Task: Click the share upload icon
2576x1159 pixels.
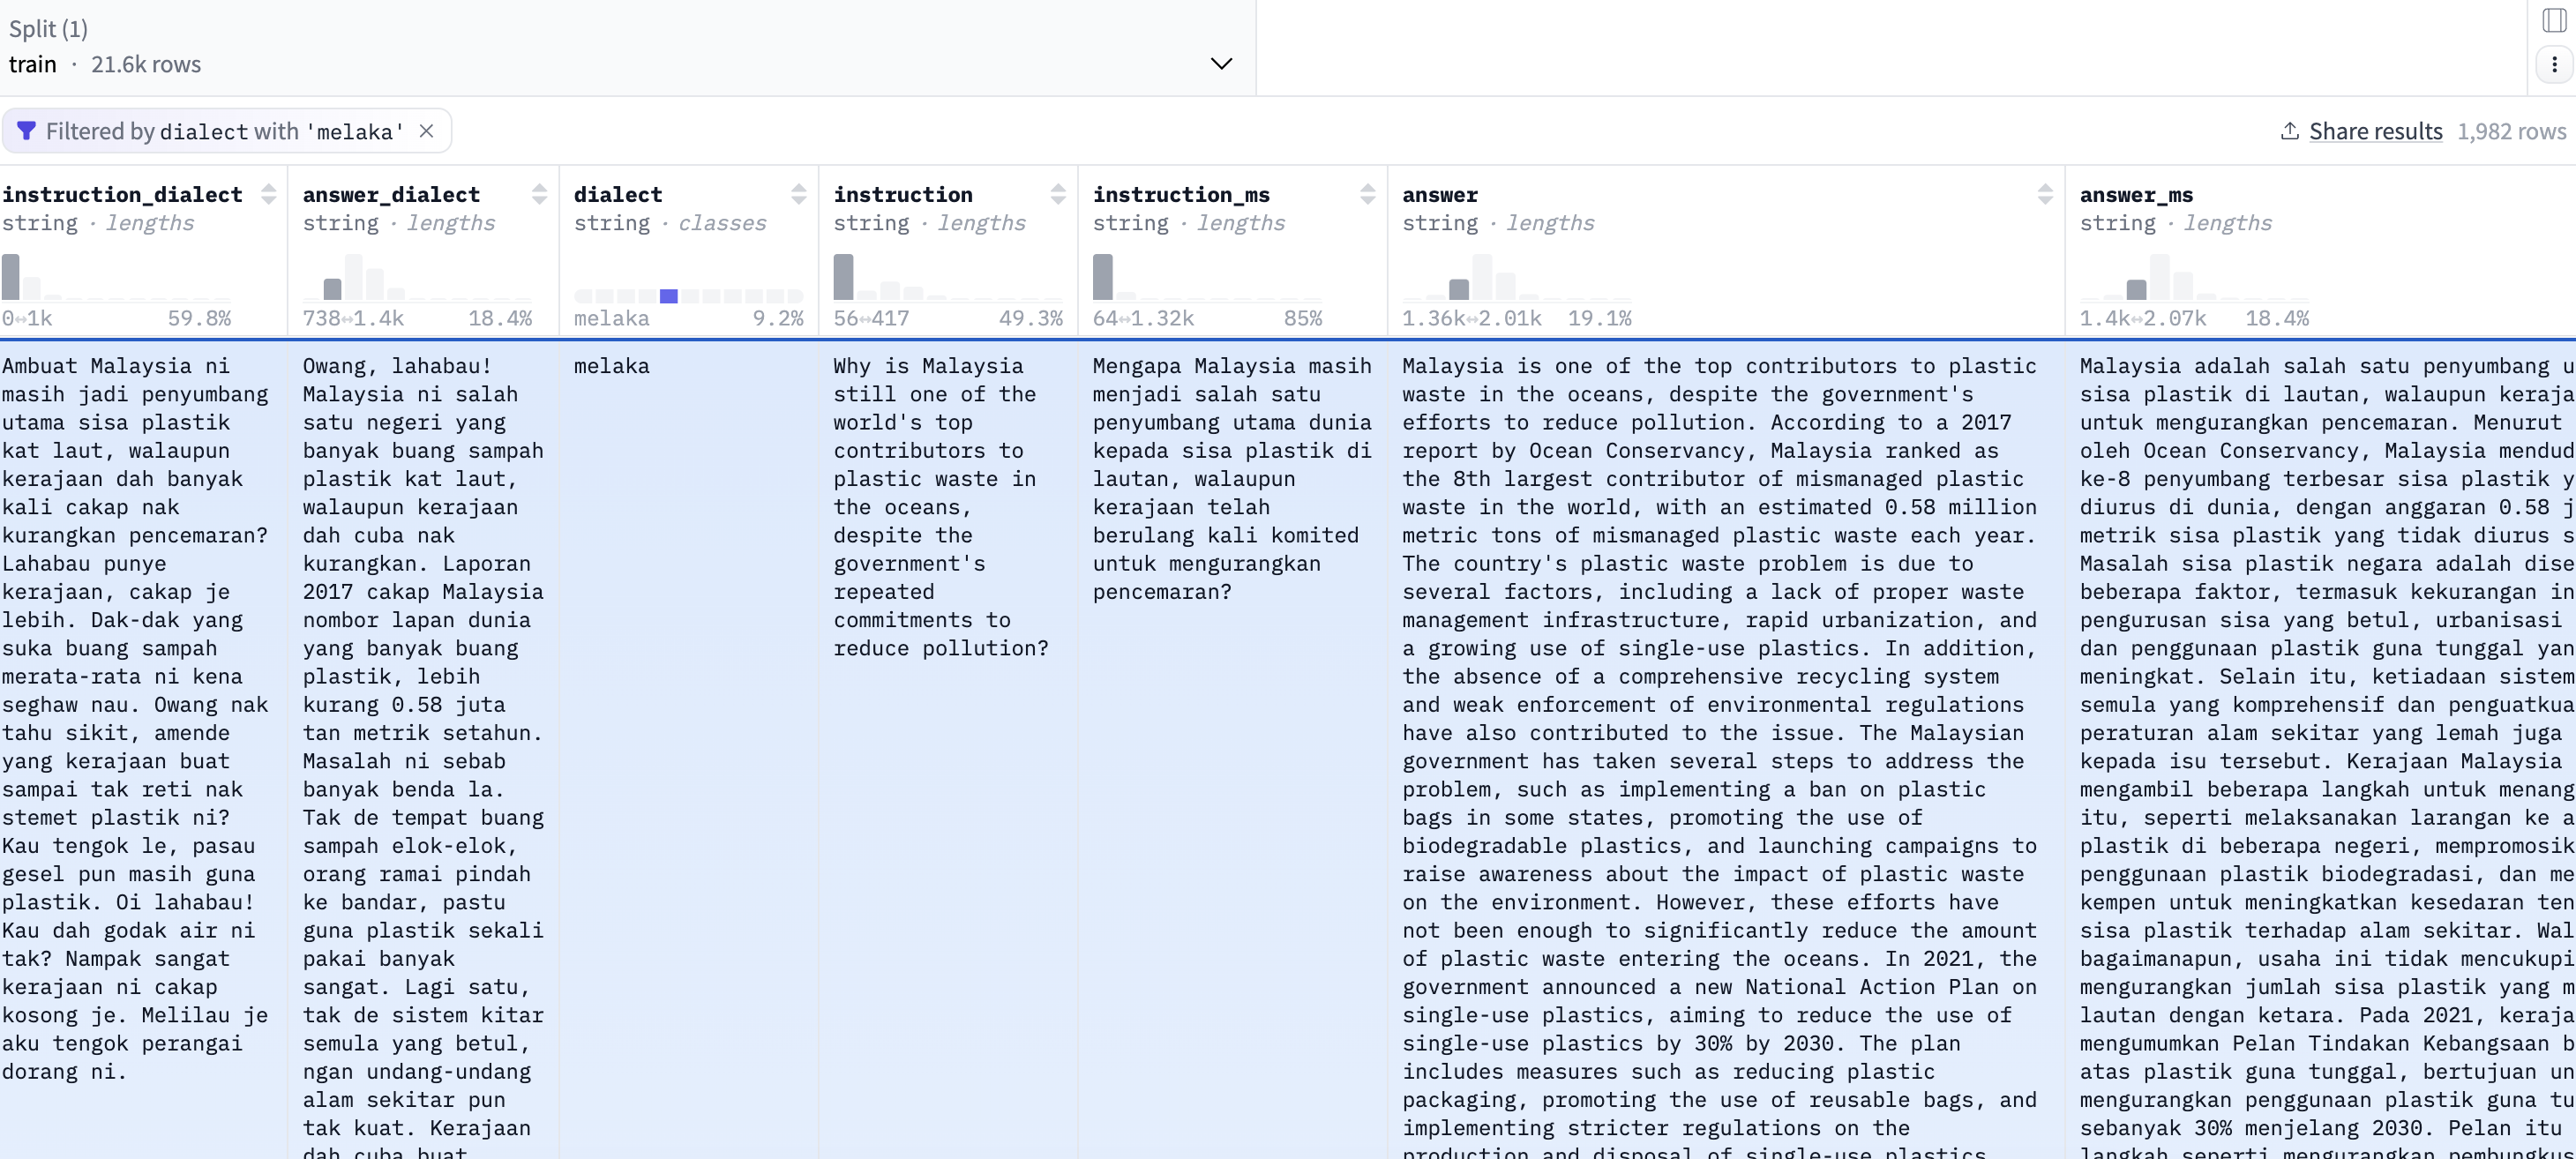Action: coord(2289,131)
